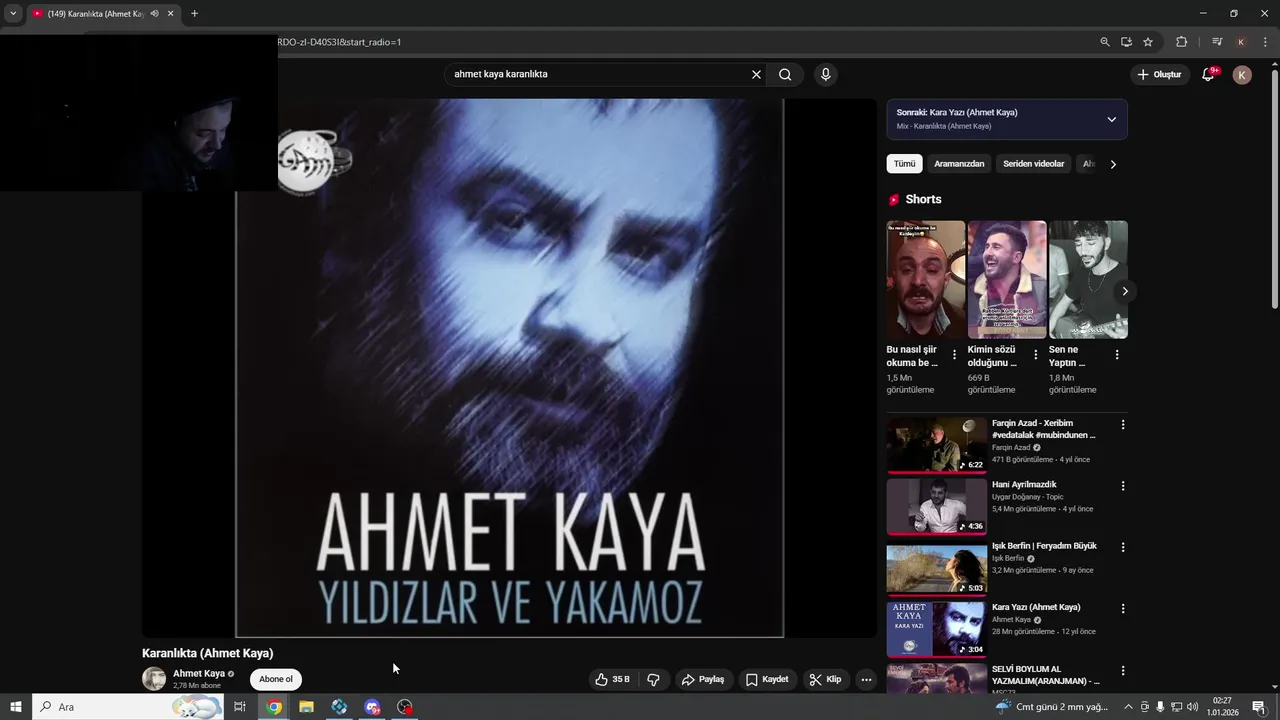Image resolution: width=1280 pixels, height=720 pixels.
Task: Open Chrome profile K avatar
Action: pyautogui.click(x=1241, y=42)
